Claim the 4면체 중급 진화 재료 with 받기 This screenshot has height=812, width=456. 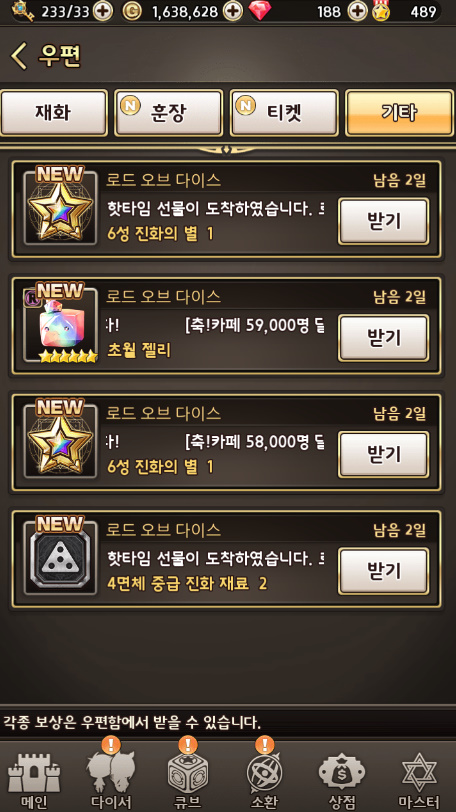(384, 571)
